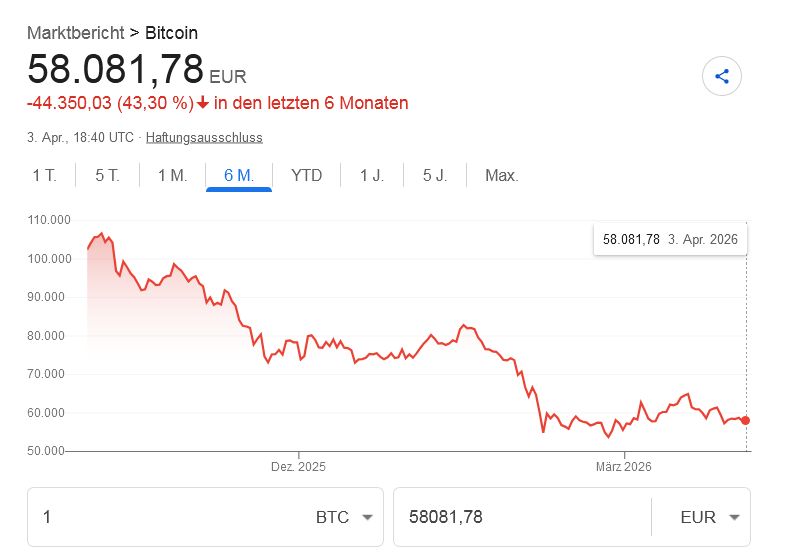792x555 pixels.
Task: Switch to the Max. range tab
Action: [x=501, y=176]
